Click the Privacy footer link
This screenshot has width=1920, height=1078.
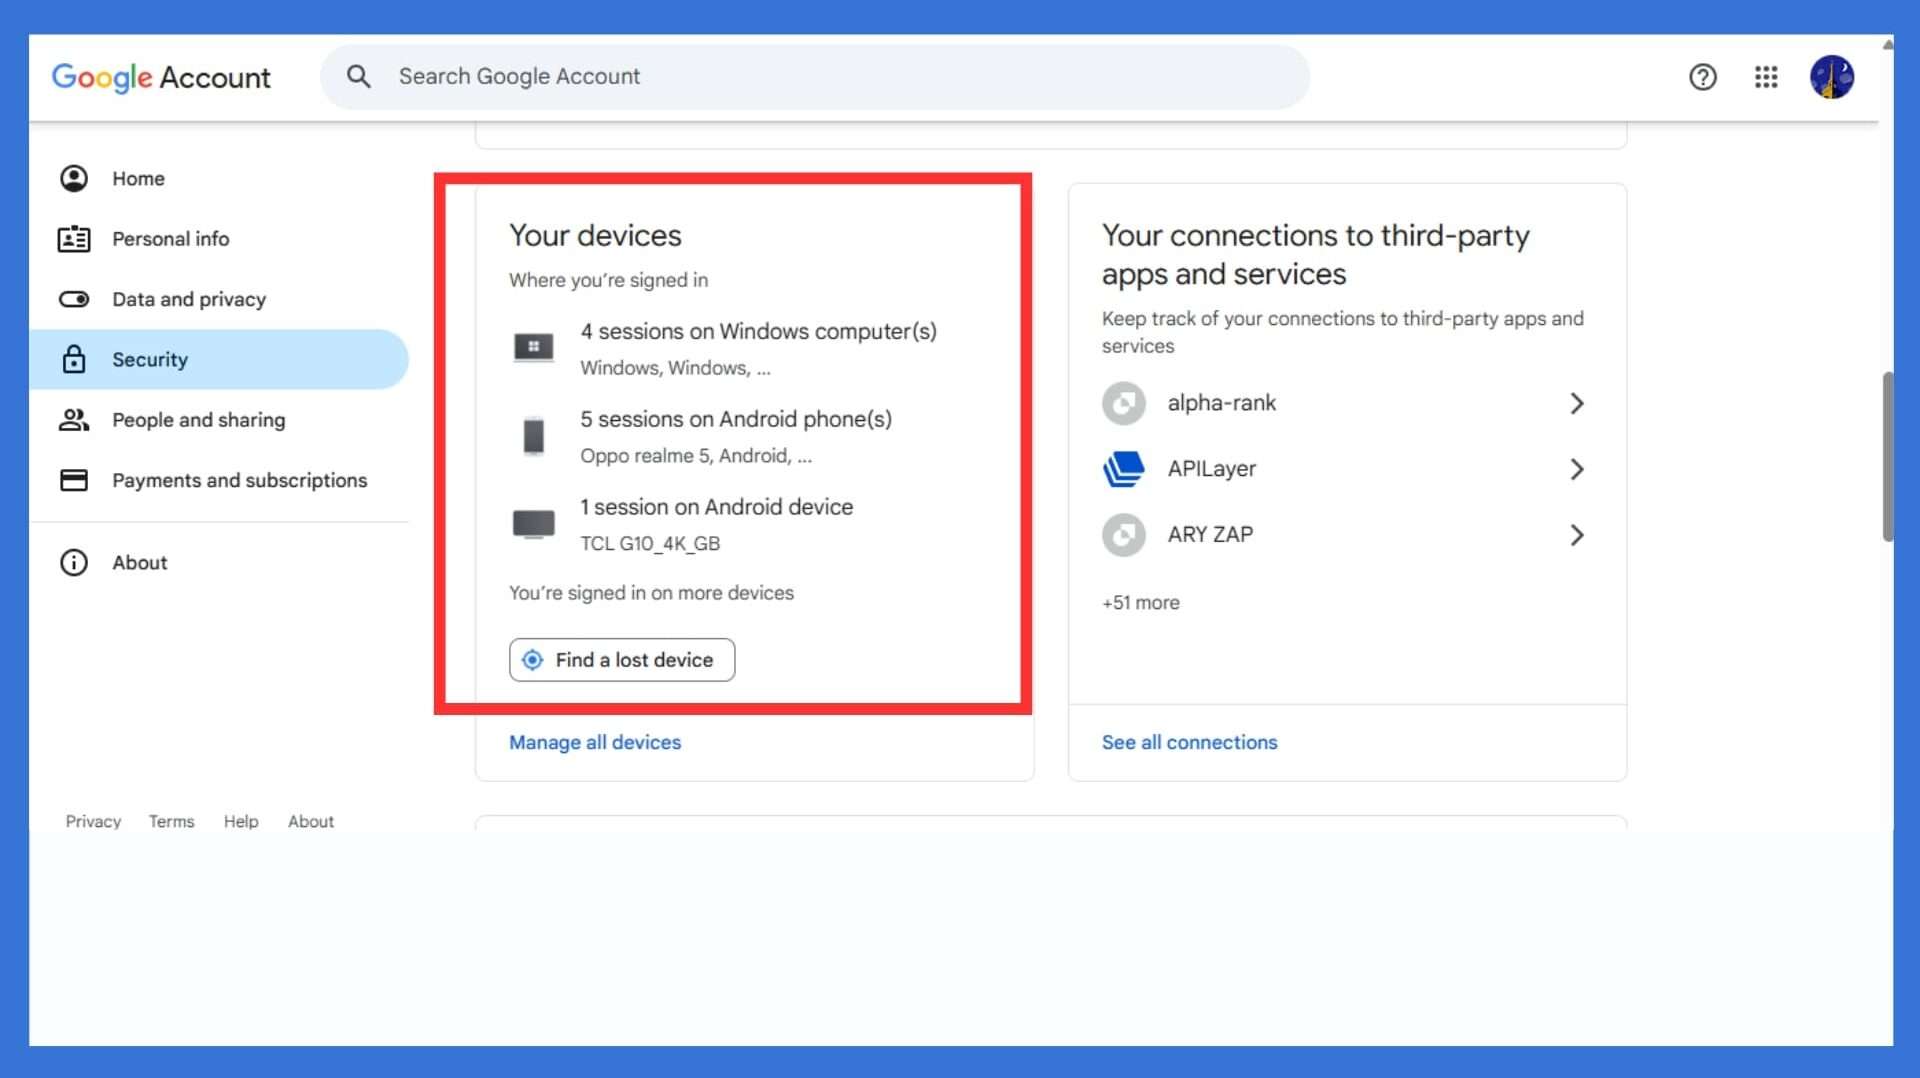tap(93, 821)
